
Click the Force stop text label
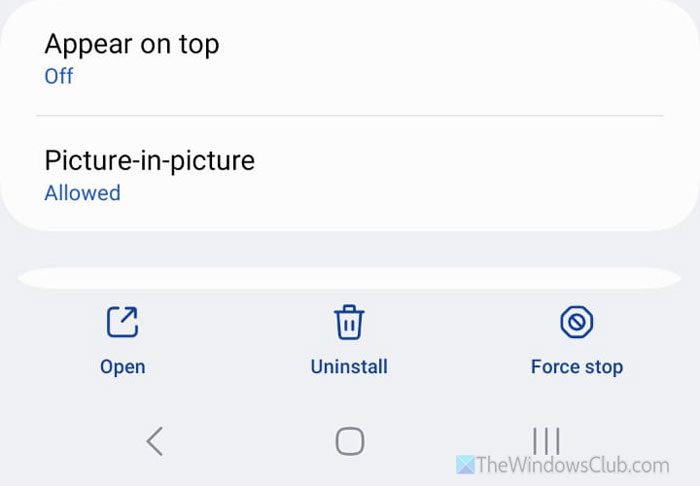(x=576, y=367)
